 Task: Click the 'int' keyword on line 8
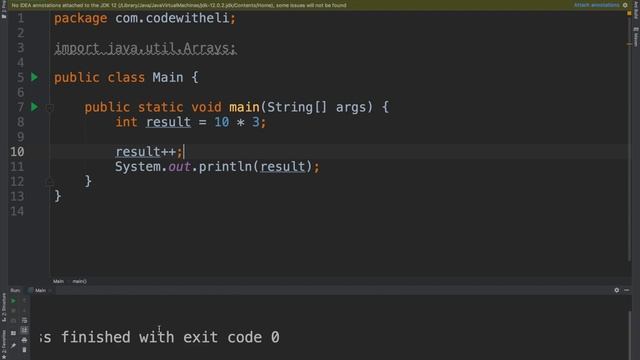pos(126,122)
